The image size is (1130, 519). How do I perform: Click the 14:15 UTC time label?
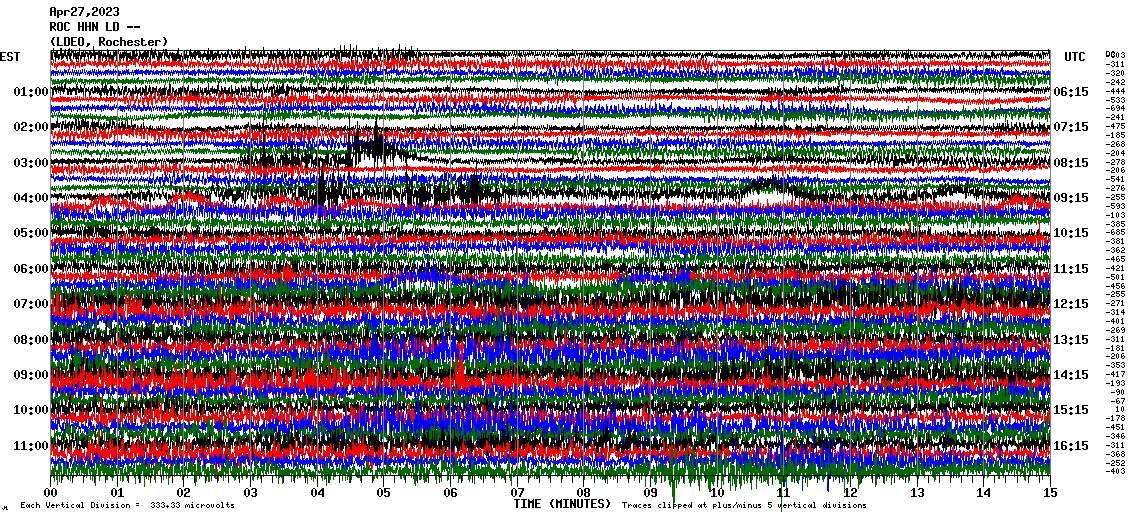coord(1071,375)
